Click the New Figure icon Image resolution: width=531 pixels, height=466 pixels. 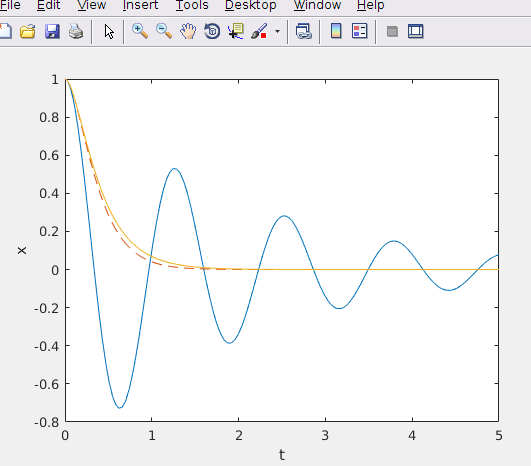[5, 31]
